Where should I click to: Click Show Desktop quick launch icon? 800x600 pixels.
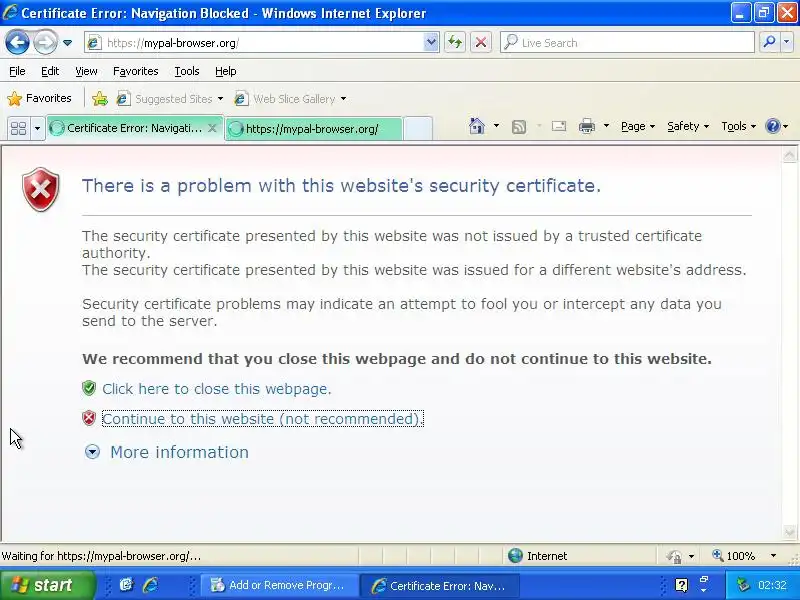[x=127, y=585]
